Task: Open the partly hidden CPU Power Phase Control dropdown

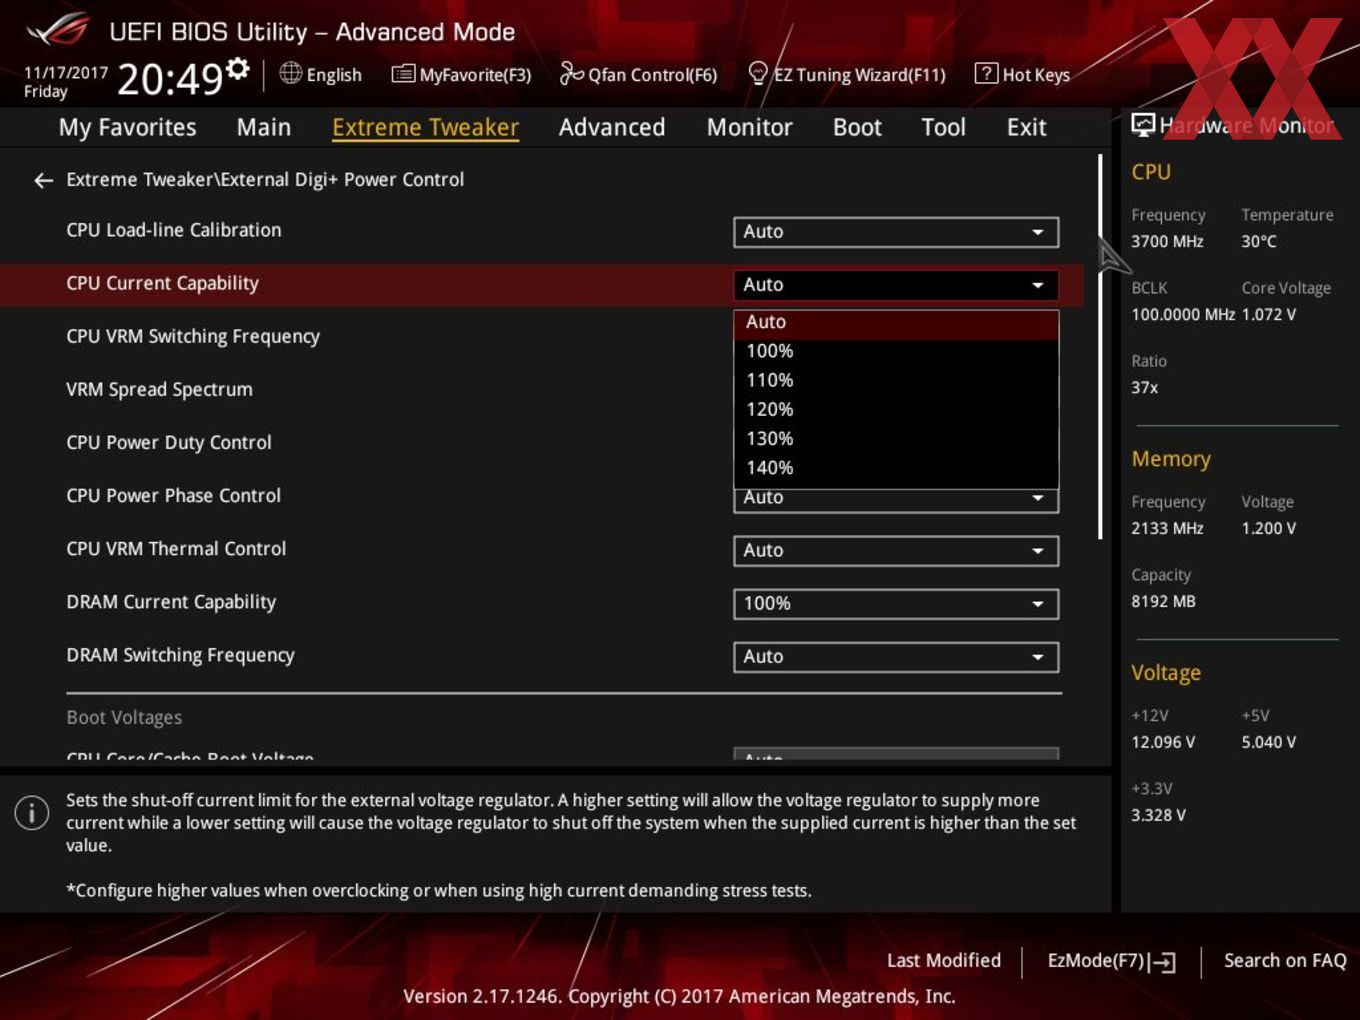Action: coord(896,501)
